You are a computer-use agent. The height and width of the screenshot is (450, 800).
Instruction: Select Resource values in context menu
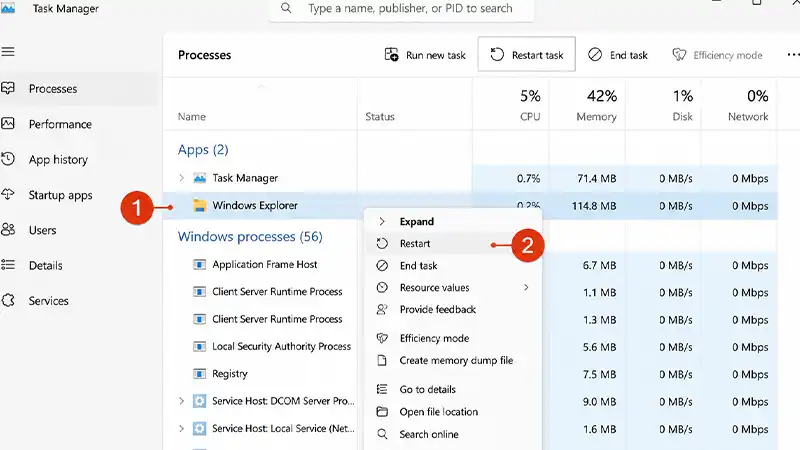tap(453, 287)
